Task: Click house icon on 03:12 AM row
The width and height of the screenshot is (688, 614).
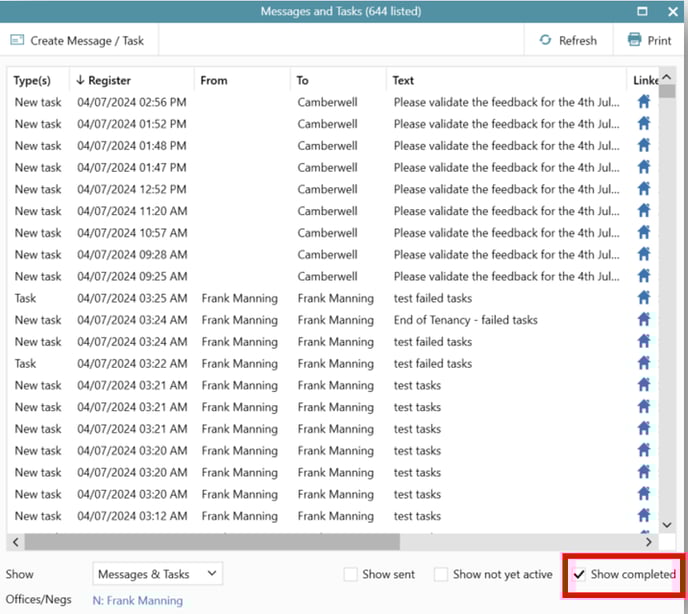Action: tap(644, 515)
